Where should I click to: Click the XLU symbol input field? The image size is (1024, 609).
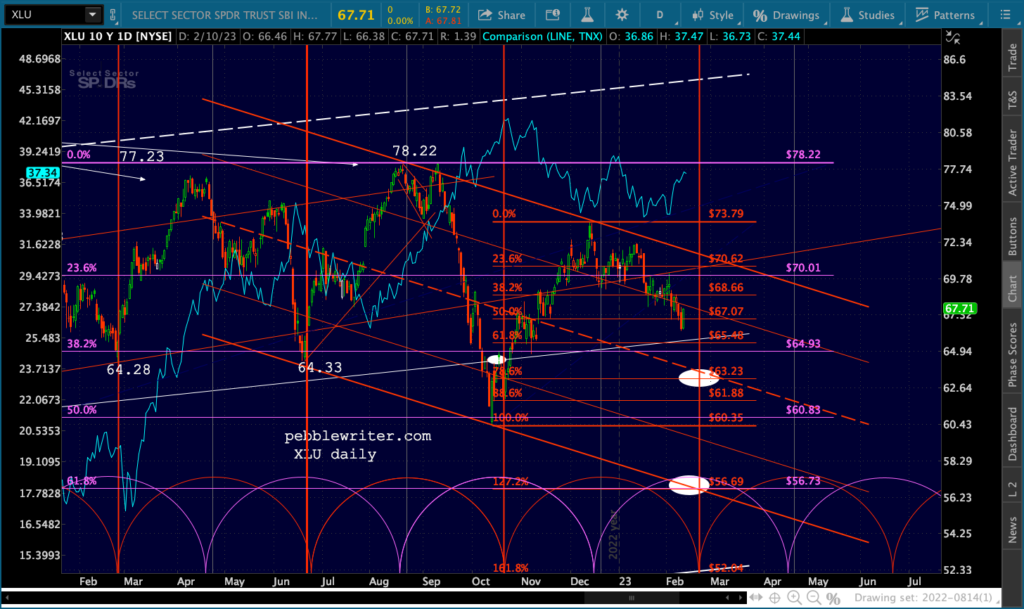pos(45,14)
